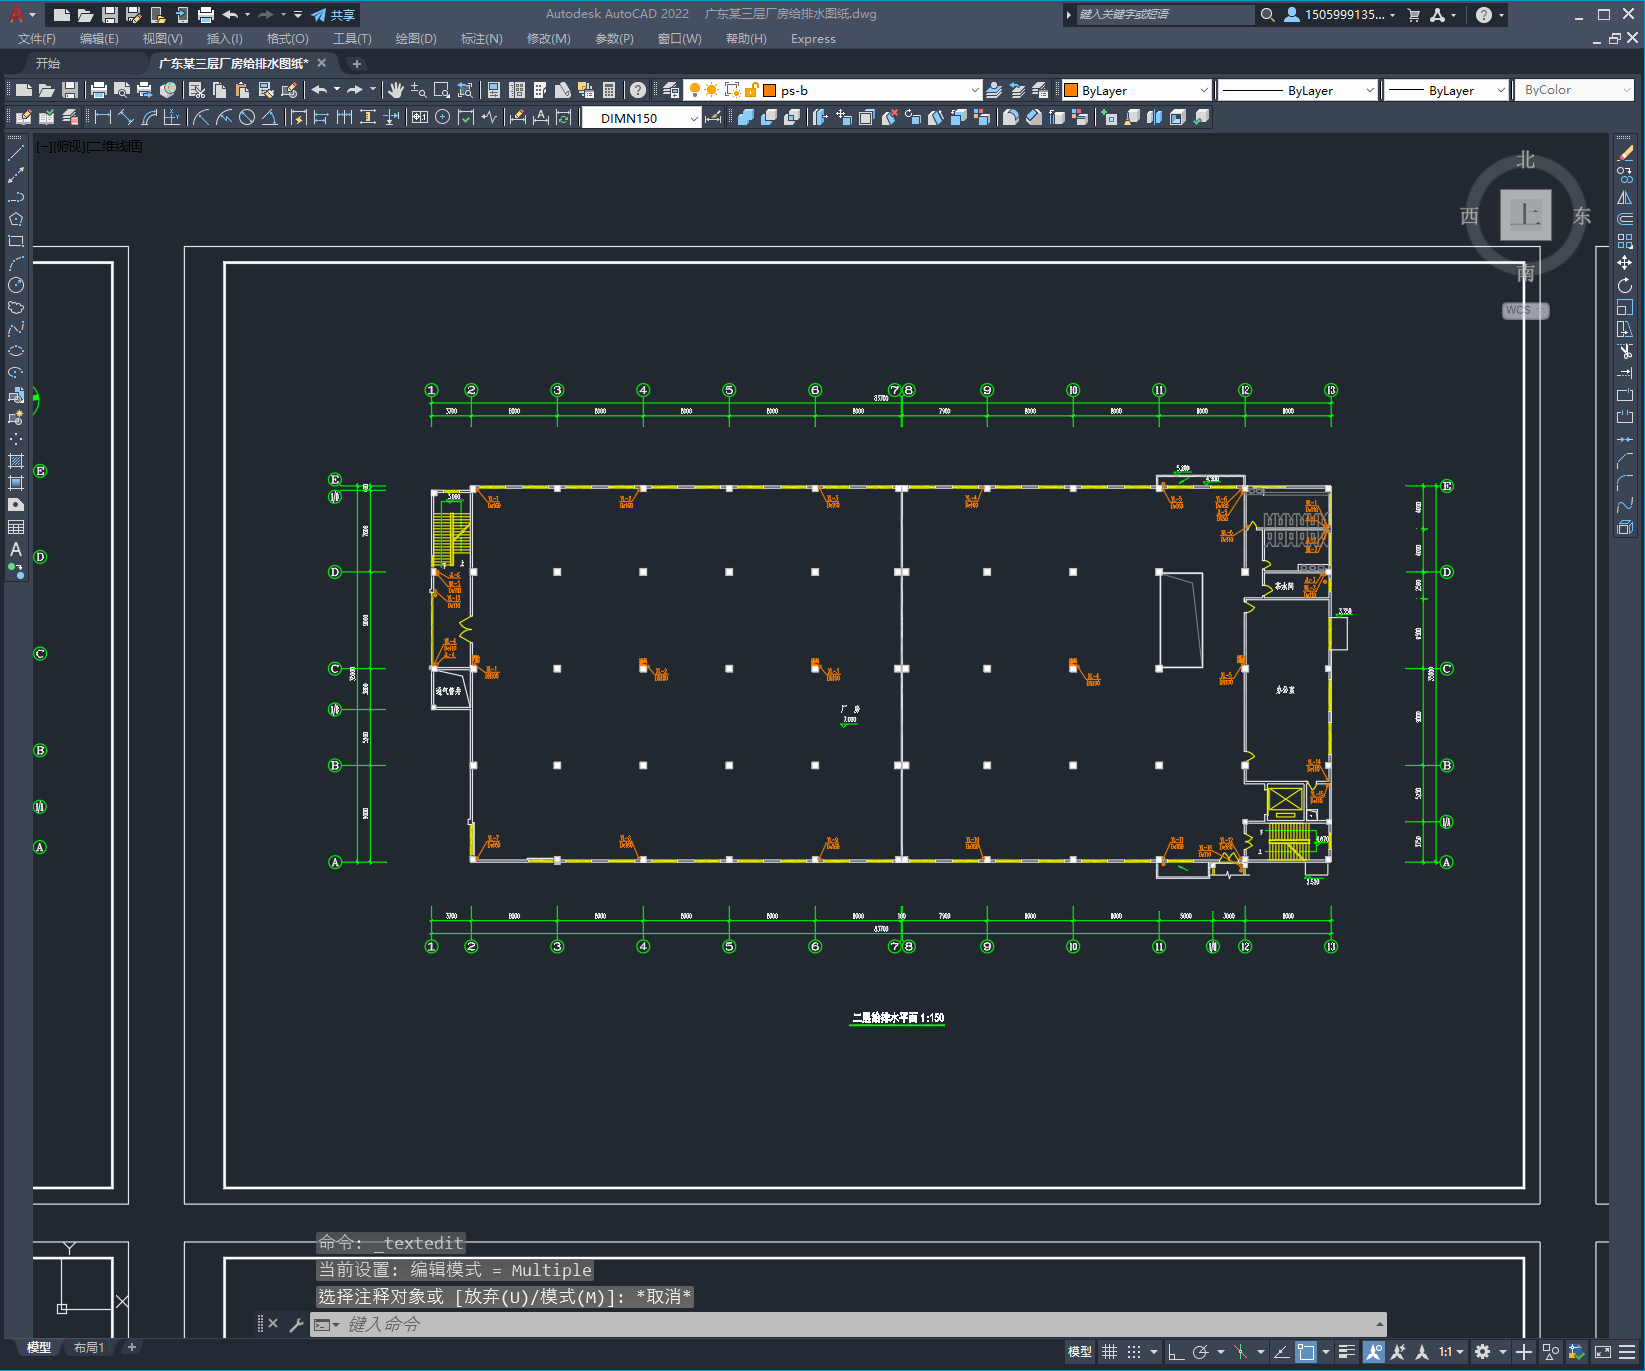This screenshot has height=1371, width=1645.
Task: Click the 模型 model space status button
Action: click(x=1080, y=1352)
